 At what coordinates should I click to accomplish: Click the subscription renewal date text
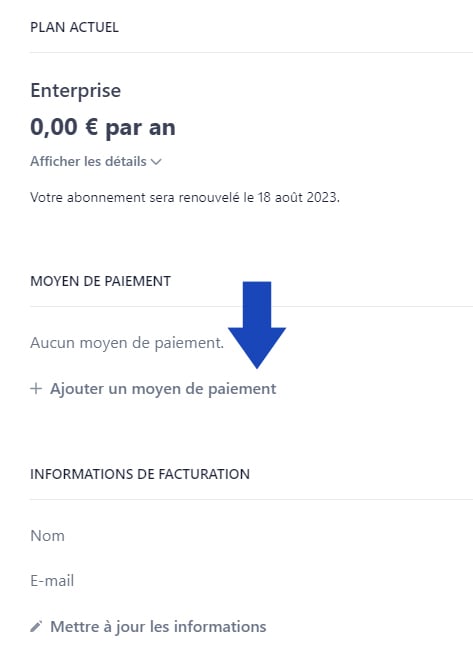point(185,197)
